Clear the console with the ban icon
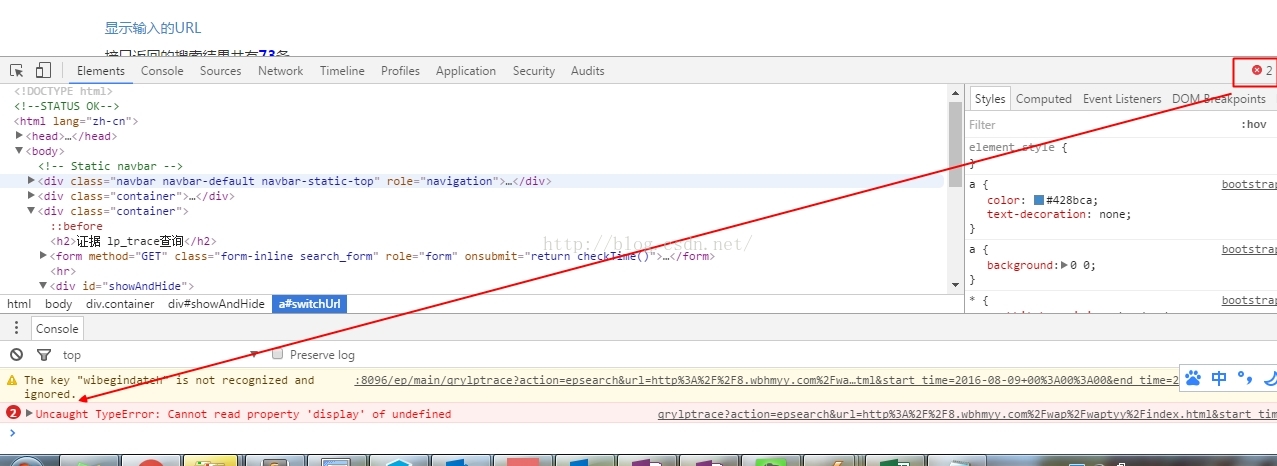 pos(16,355)
